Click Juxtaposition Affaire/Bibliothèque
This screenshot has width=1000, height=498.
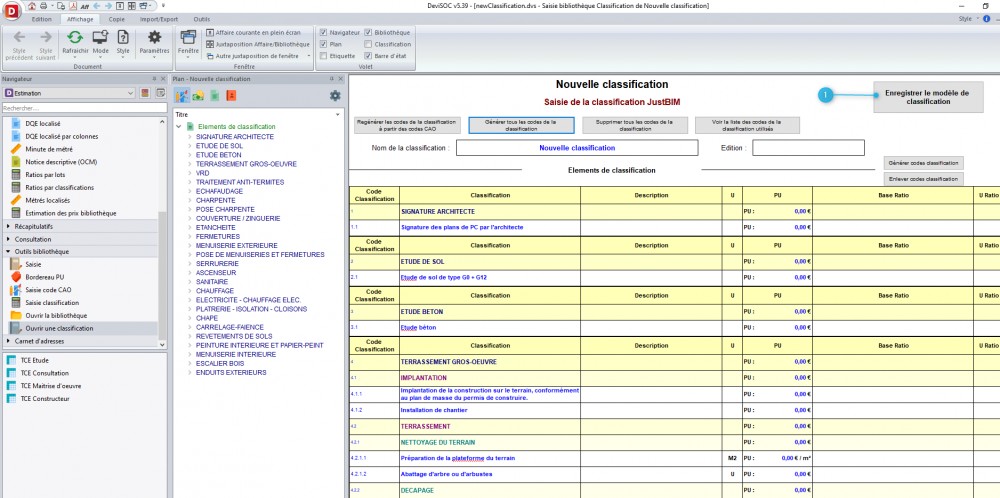coord(258,44)
